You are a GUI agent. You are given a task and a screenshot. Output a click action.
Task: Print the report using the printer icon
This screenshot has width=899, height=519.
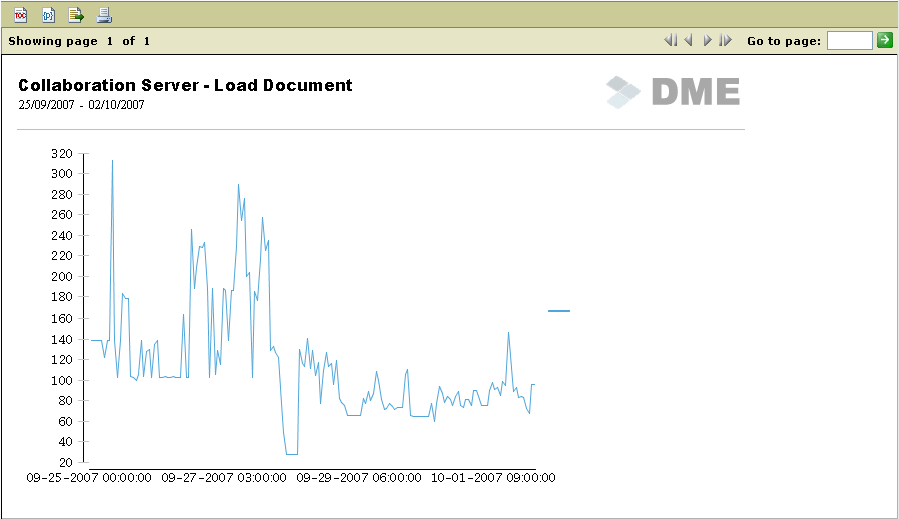[104, 14]
